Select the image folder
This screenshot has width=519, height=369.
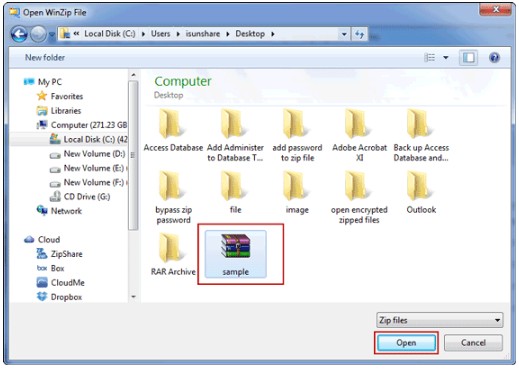pyautogui.click(x=297, y=192)
